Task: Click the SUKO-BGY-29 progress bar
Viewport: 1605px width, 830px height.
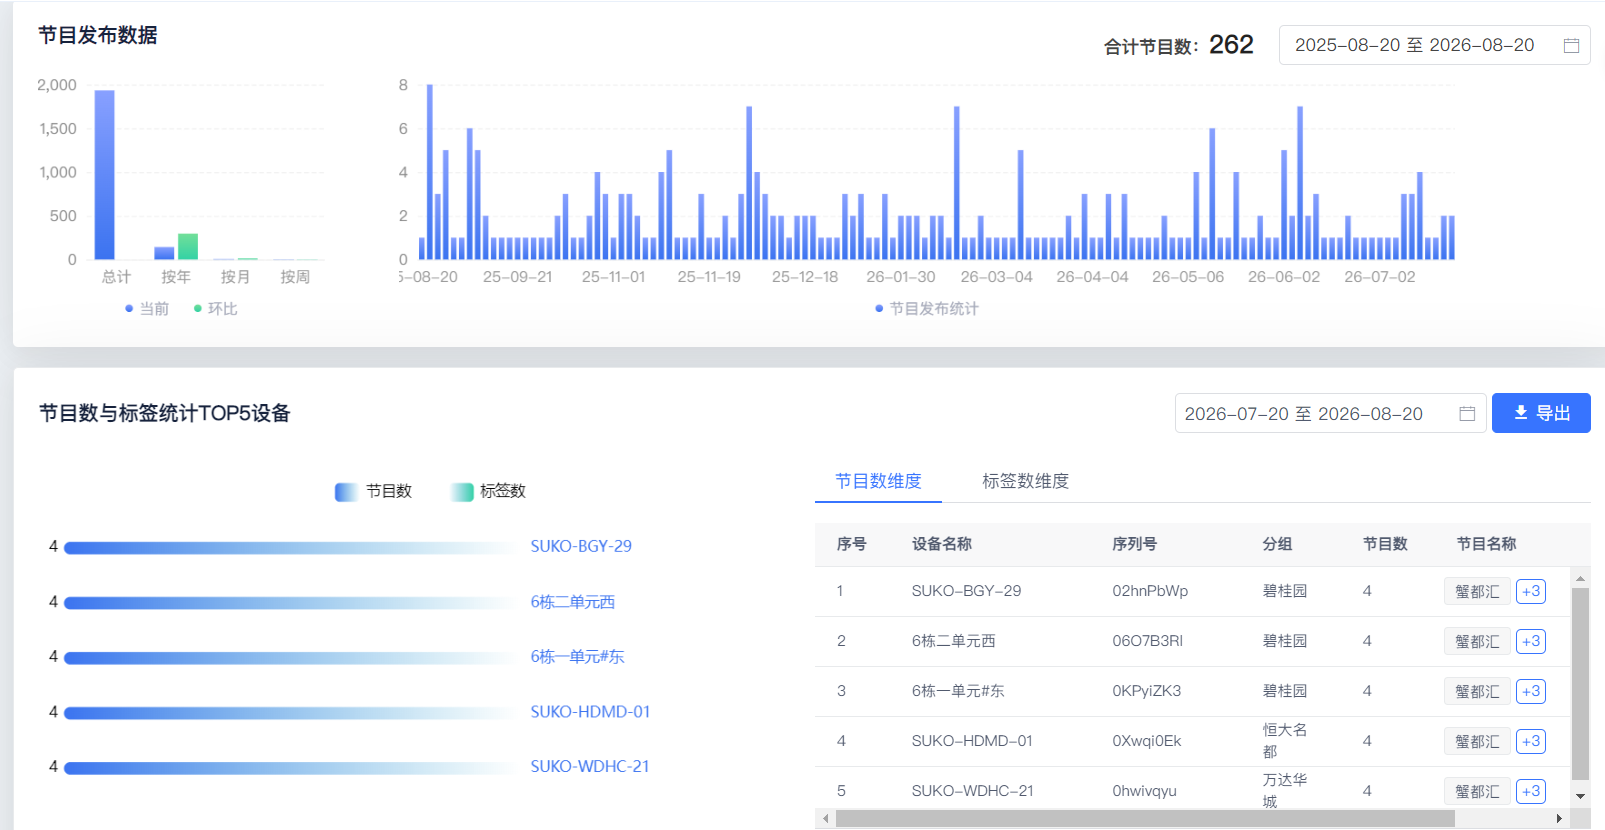Action: 290,548
